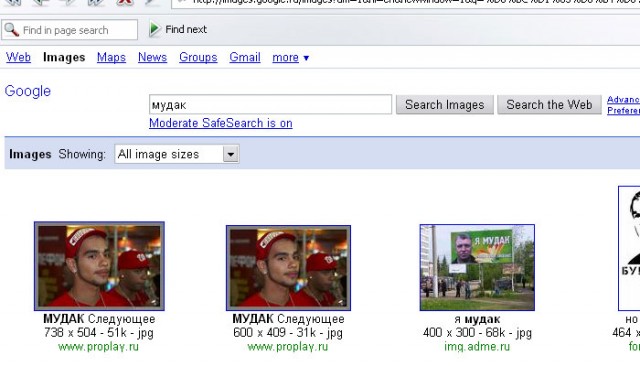Click '600 x 409 - 31k - jpg' text
The image size is (640, 366).
point(288,333)
